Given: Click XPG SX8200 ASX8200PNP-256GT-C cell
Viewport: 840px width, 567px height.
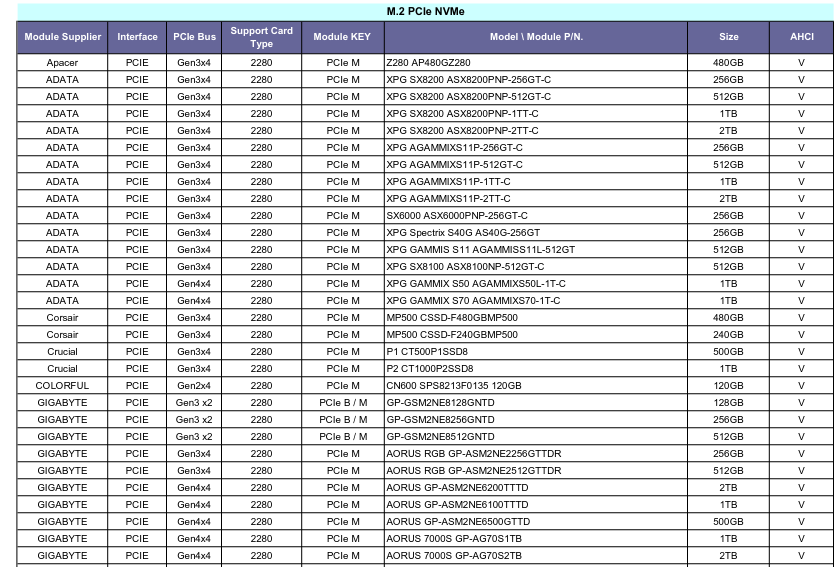Looking at the screenshot, I should point(536,80).
